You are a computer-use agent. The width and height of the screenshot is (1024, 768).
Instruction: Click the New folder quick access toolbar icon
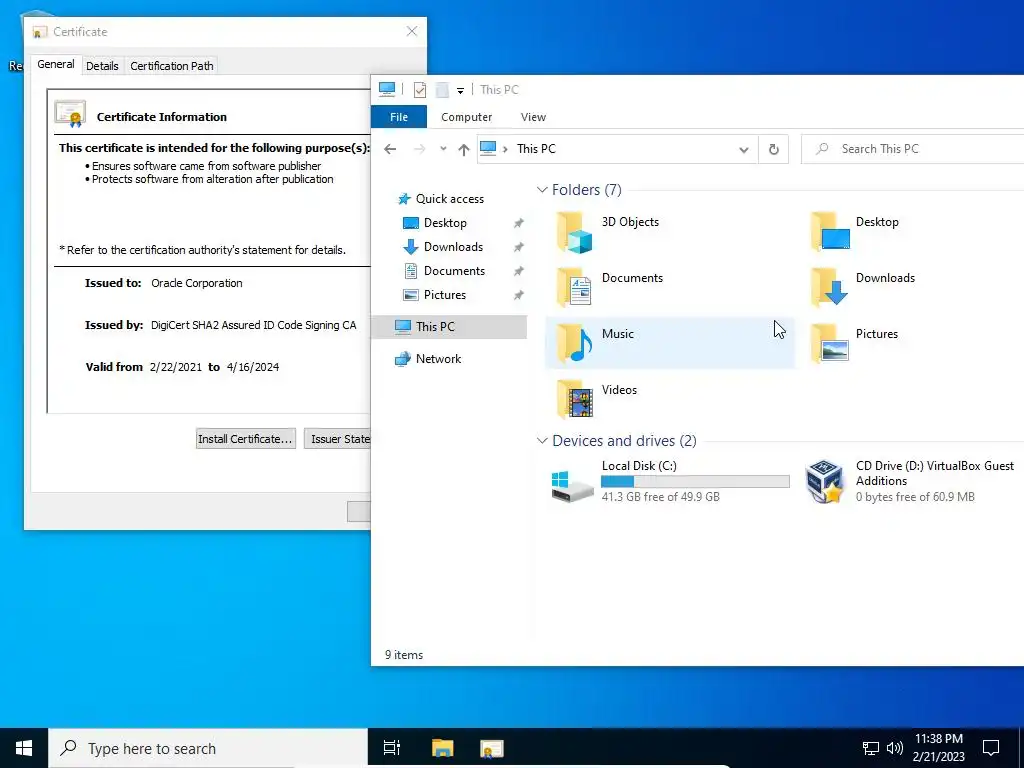pos(442,90)
